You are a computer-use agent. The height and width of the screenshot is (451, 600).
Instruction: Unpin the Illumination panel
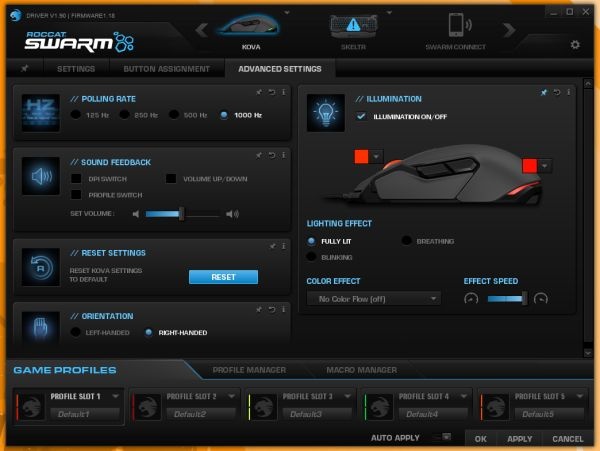[x=544, y=92]
